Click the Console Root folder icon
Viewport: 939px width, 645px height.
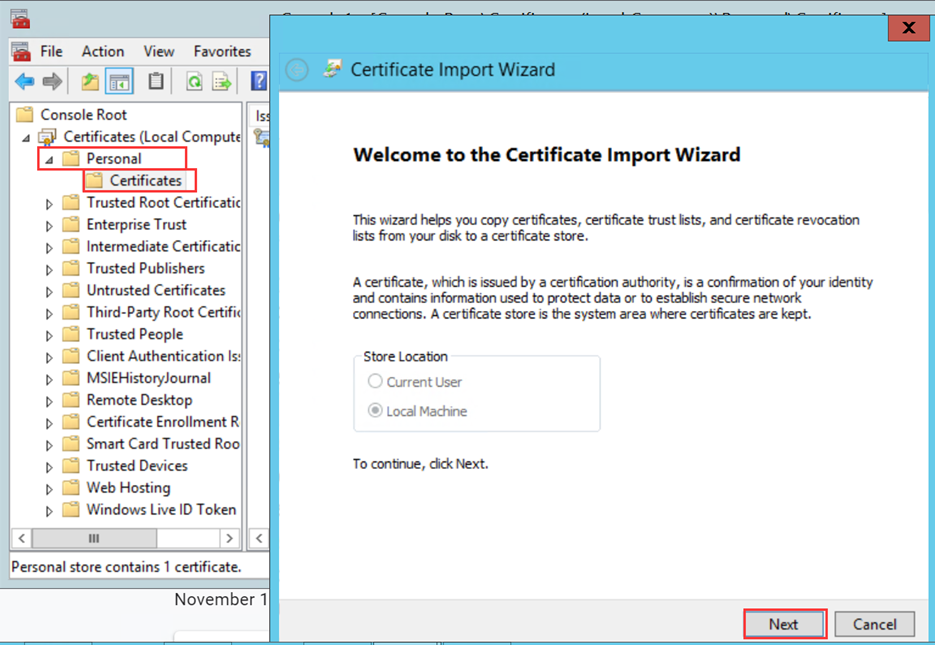[x=25, y=114]
